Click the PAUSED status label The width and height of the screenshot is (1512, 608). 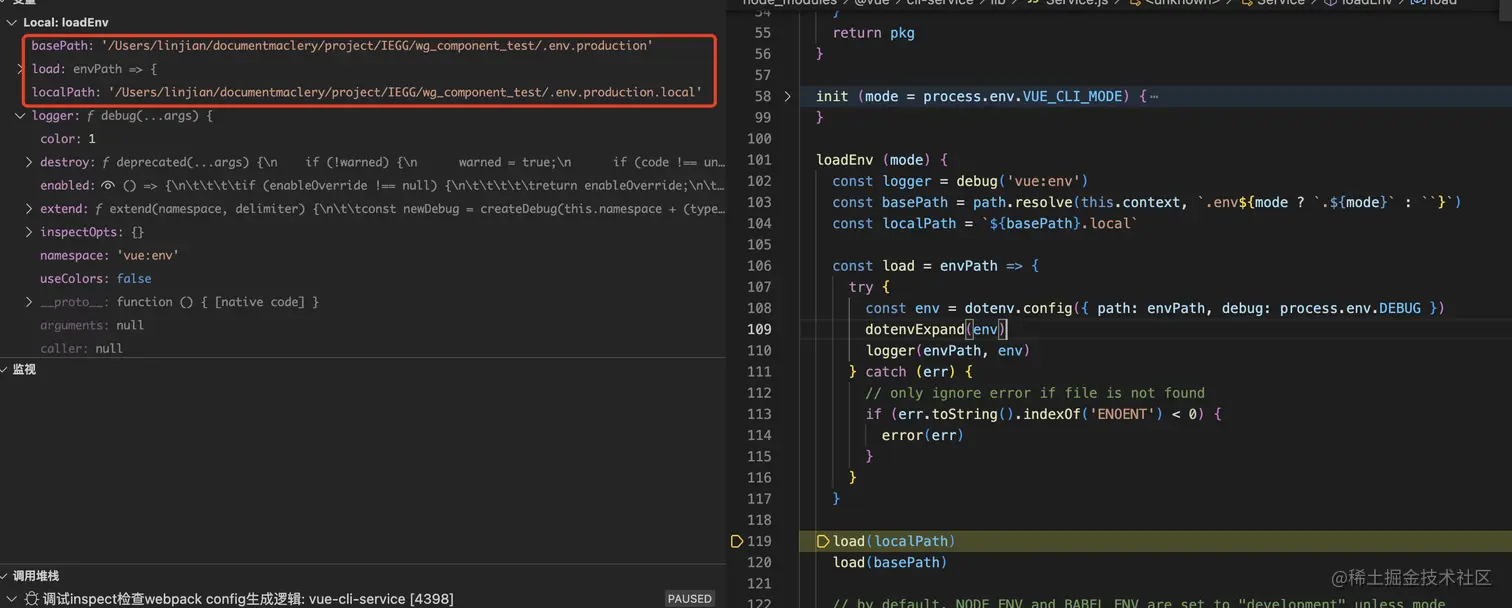[690, 599]
